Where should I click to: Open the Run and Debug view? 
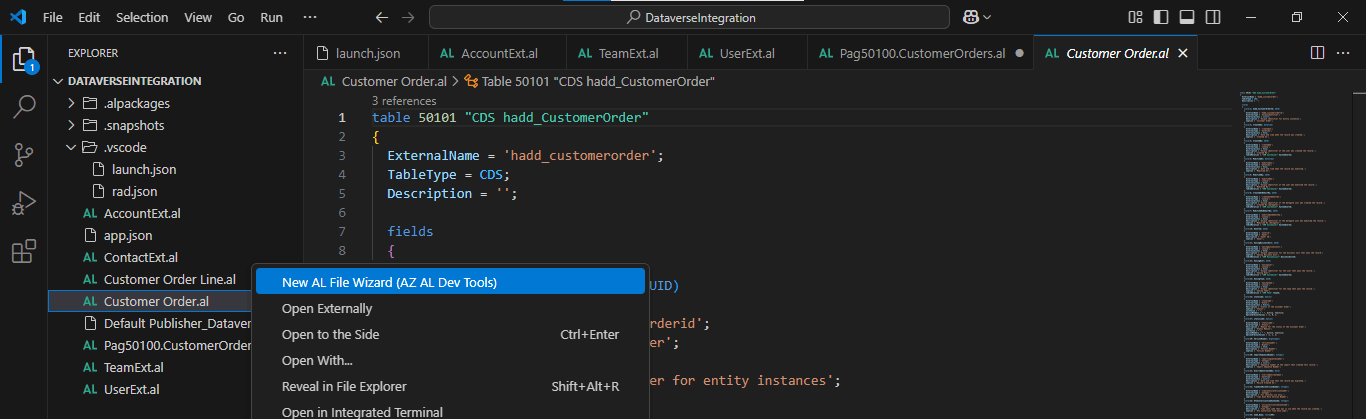24,203
